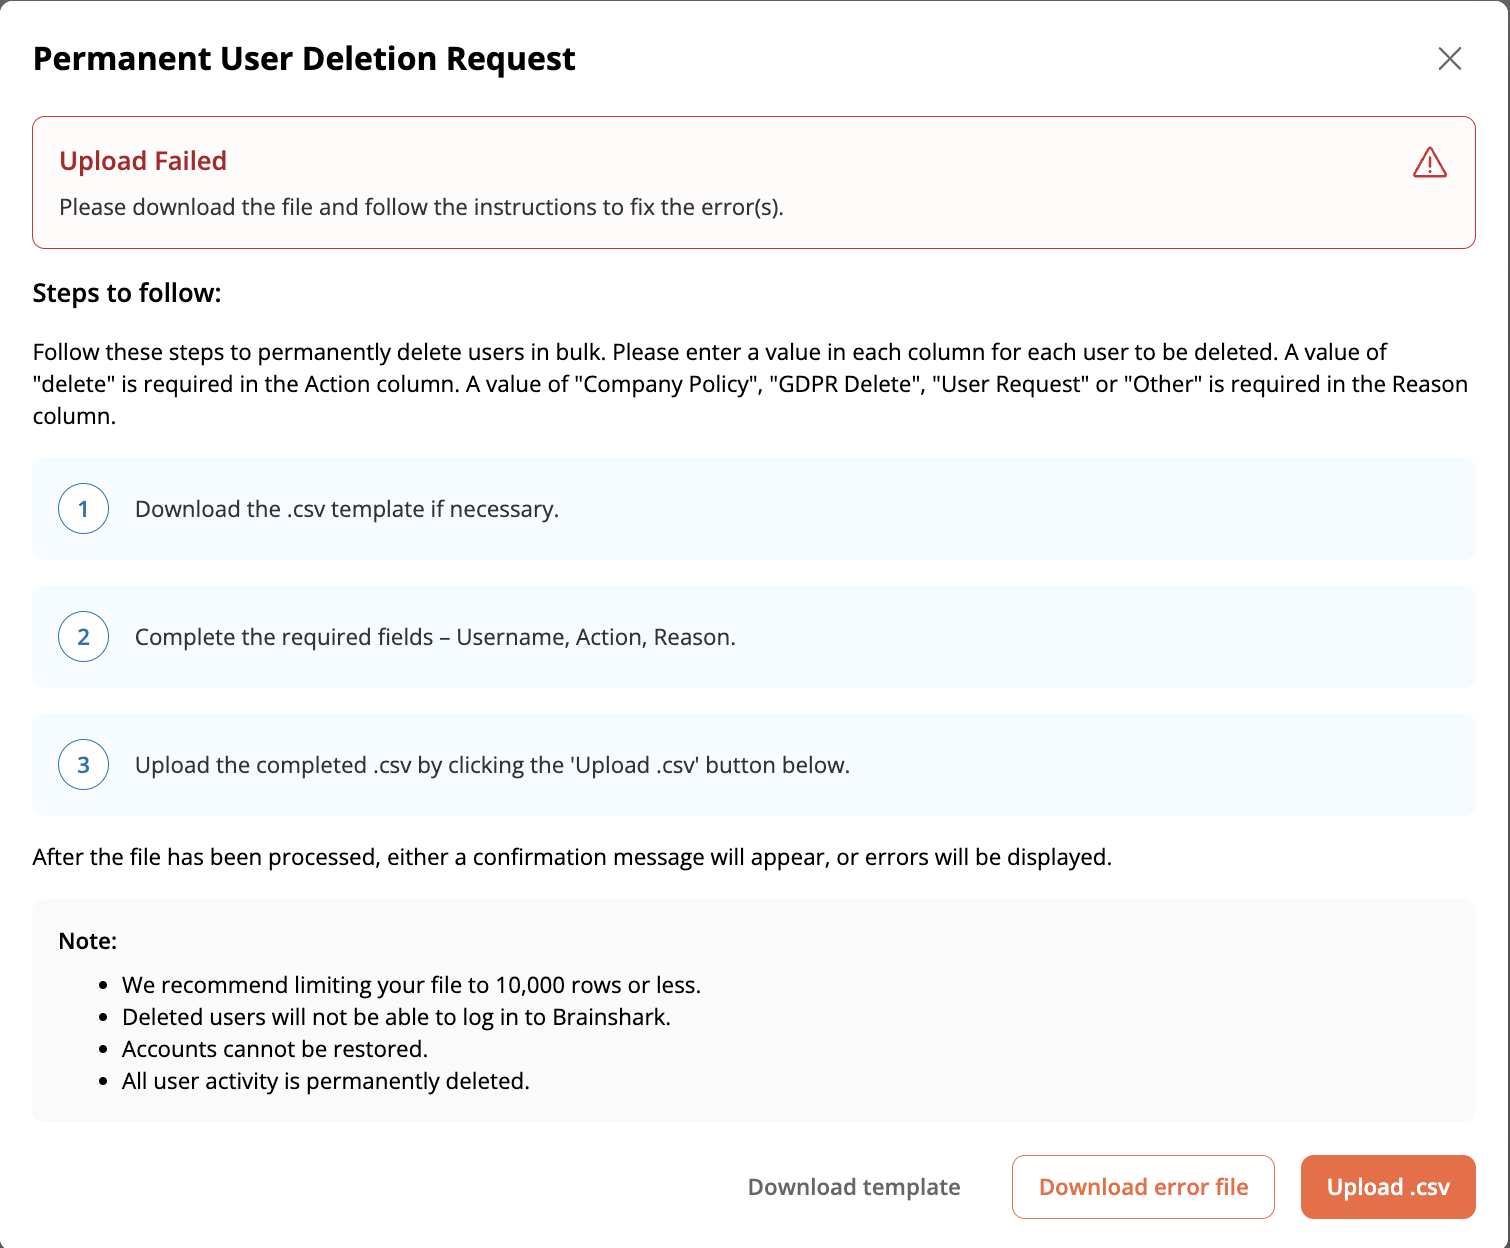Click the 'After the file has been processed' sentence
The height and width of the screenshot is (1248, 1510).
coord(572,857)
